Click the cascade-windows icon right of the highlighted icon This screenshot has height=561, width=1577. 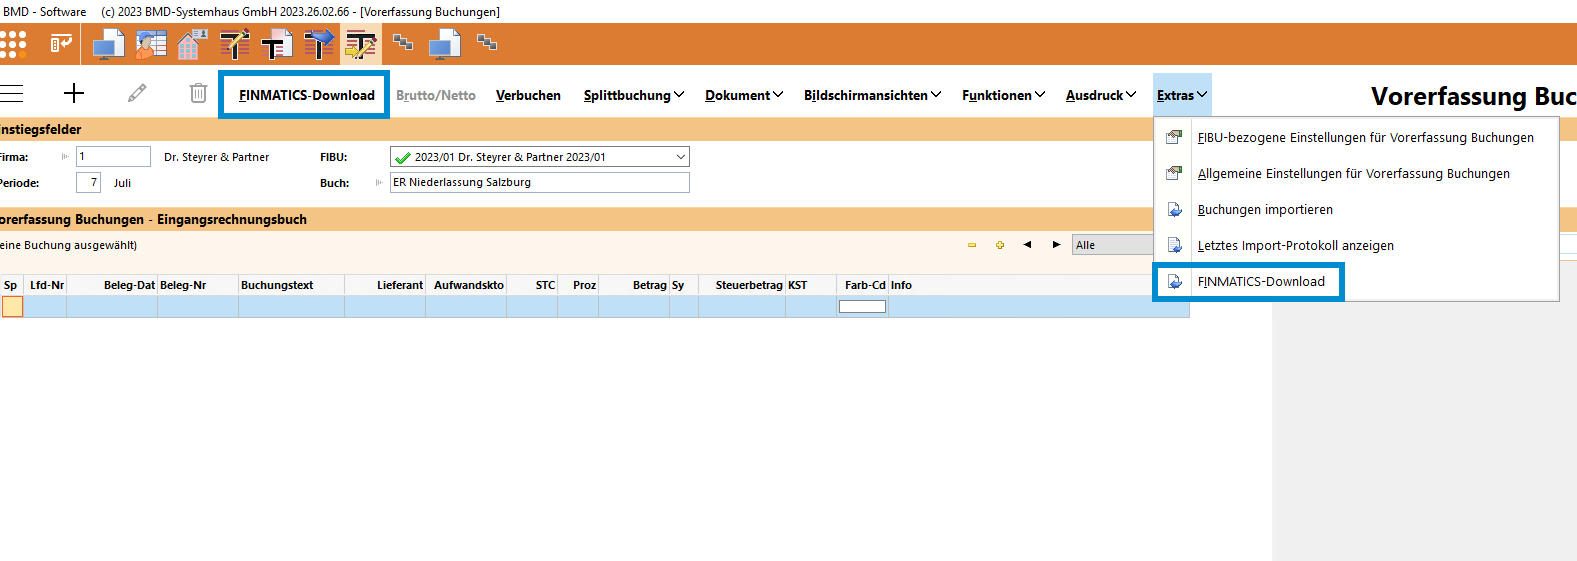403,42
